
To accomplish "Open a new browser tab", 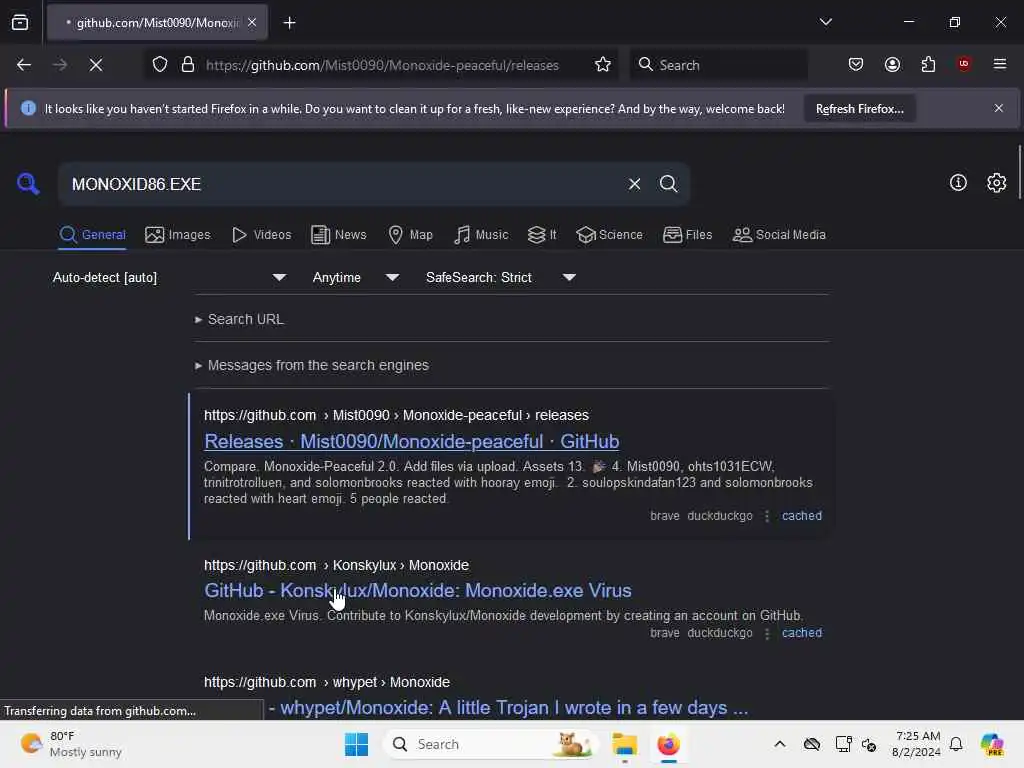I will pyautogui.click(x=289, y=23).
